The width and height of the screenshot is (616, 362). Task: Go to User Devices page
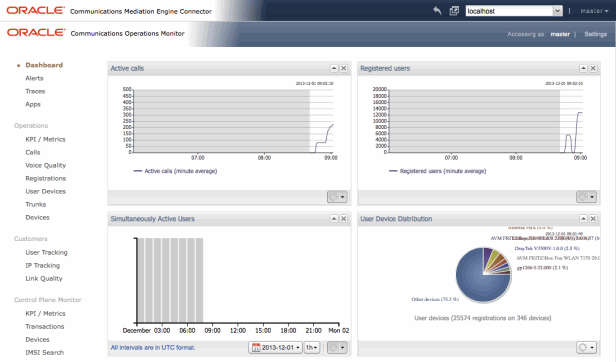pyautogui.click(x=46, y=191)
